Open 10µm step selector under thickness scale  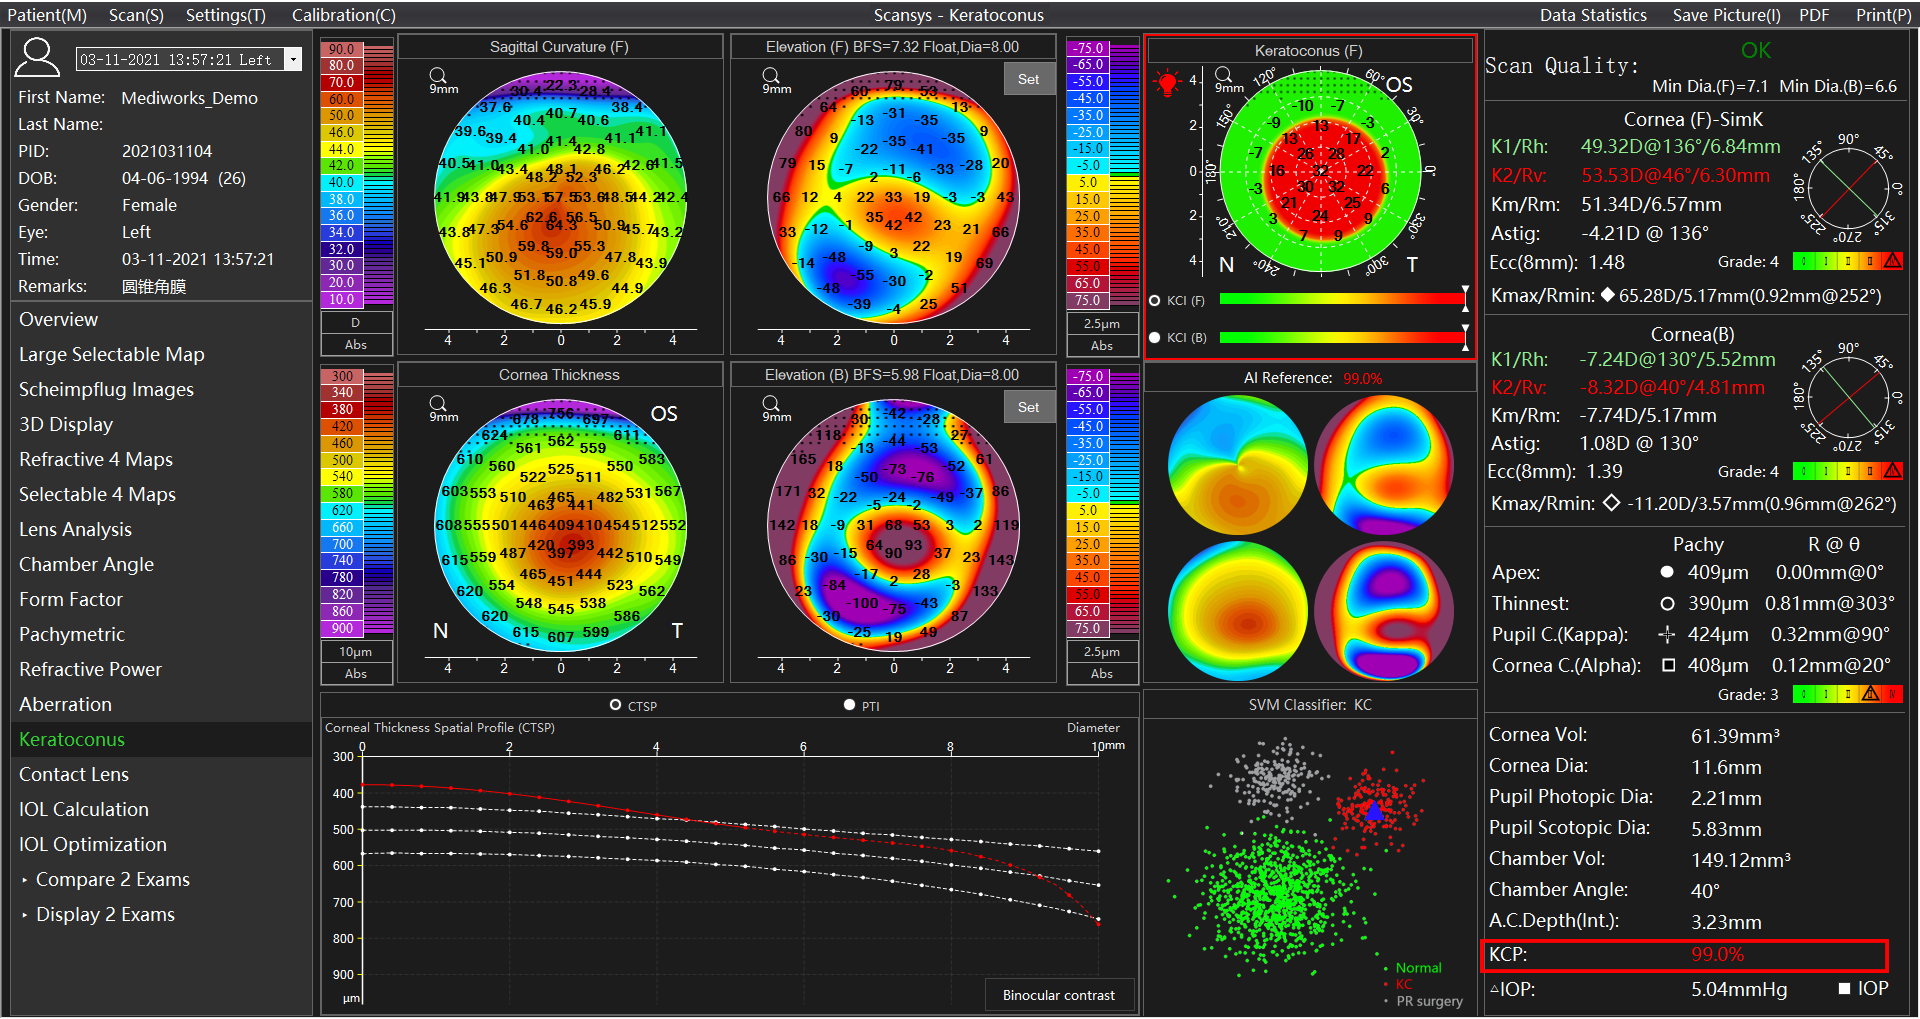click(356, 651)
